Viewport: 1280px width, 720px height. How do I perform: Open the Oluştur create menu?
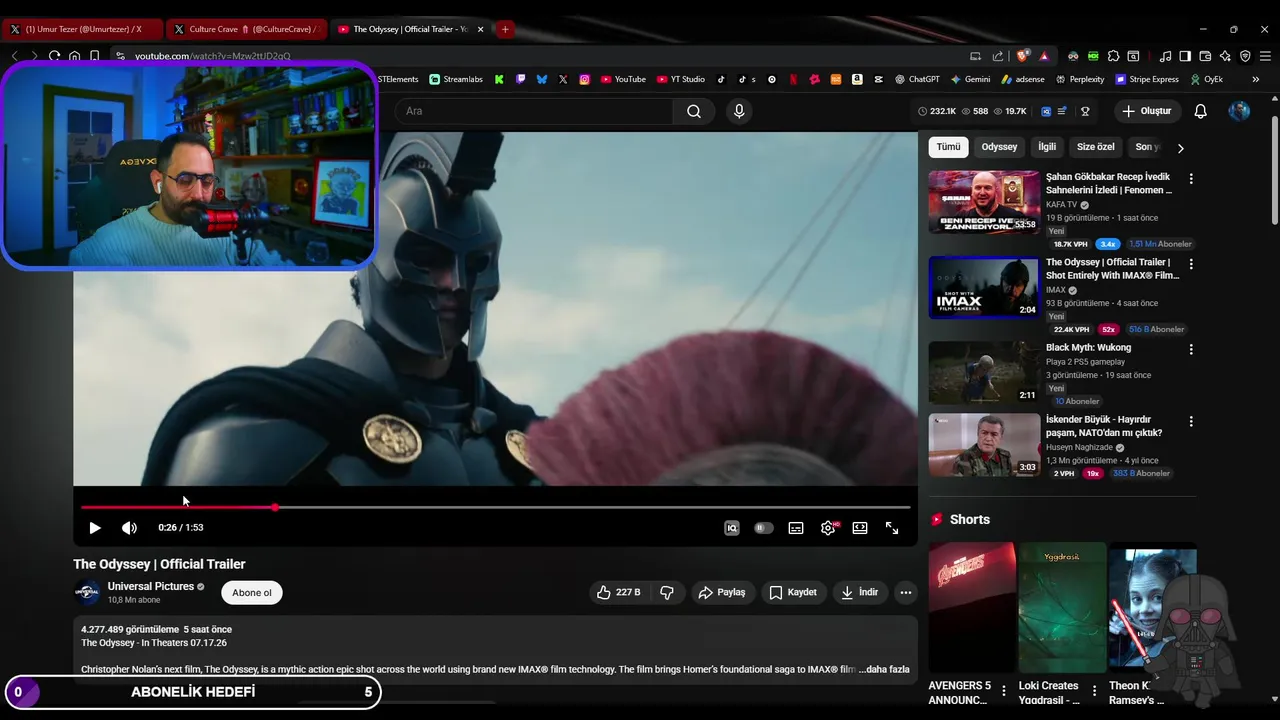[1146, 111]
